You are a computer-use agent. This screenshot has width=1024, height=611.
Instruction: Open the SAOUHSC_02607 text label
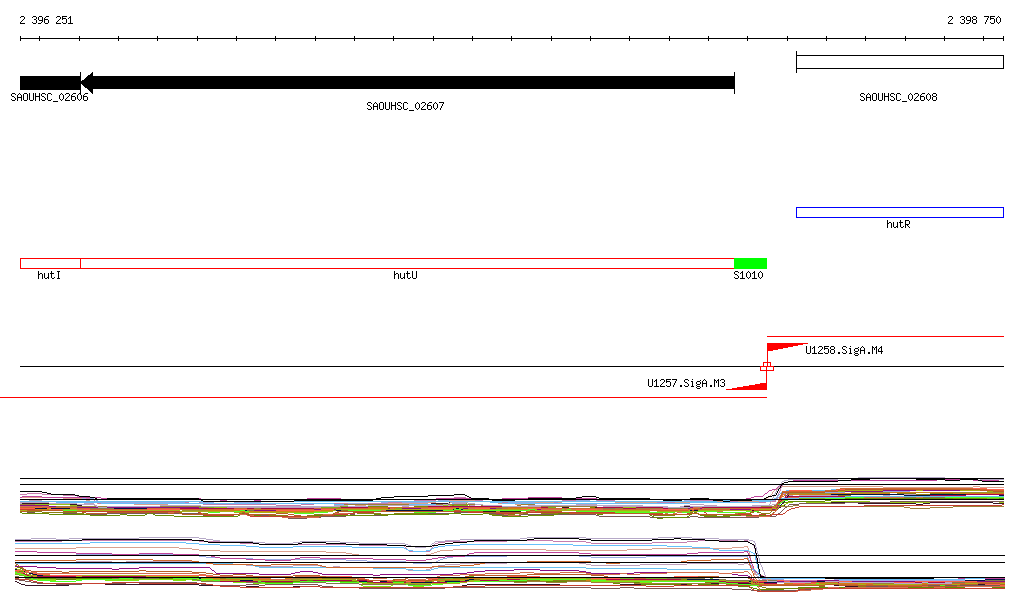click(405, 106)
